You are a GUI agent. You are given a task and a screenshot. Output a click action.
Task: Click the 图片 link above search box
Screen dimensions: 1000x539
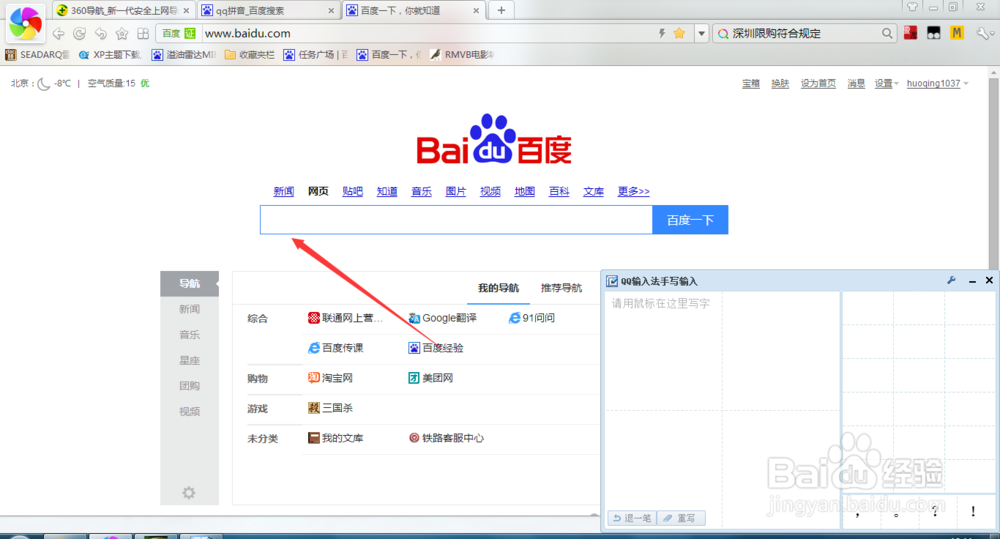click(x=455, y=191)
